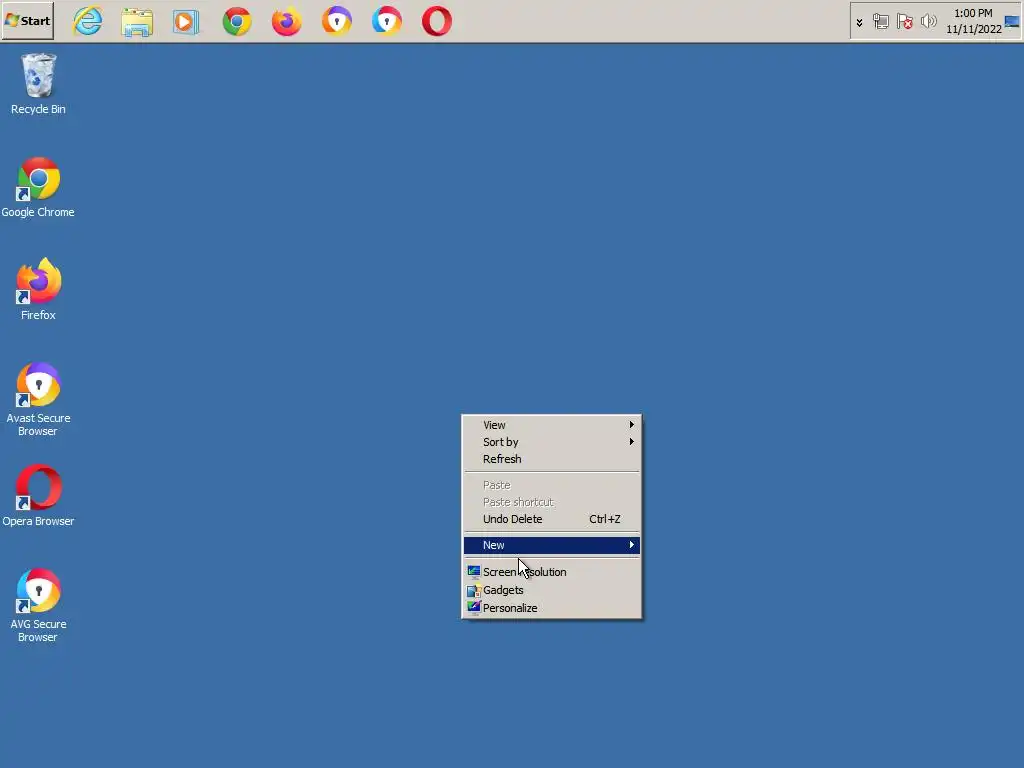Open the Start menu button

tap(27, 21)
